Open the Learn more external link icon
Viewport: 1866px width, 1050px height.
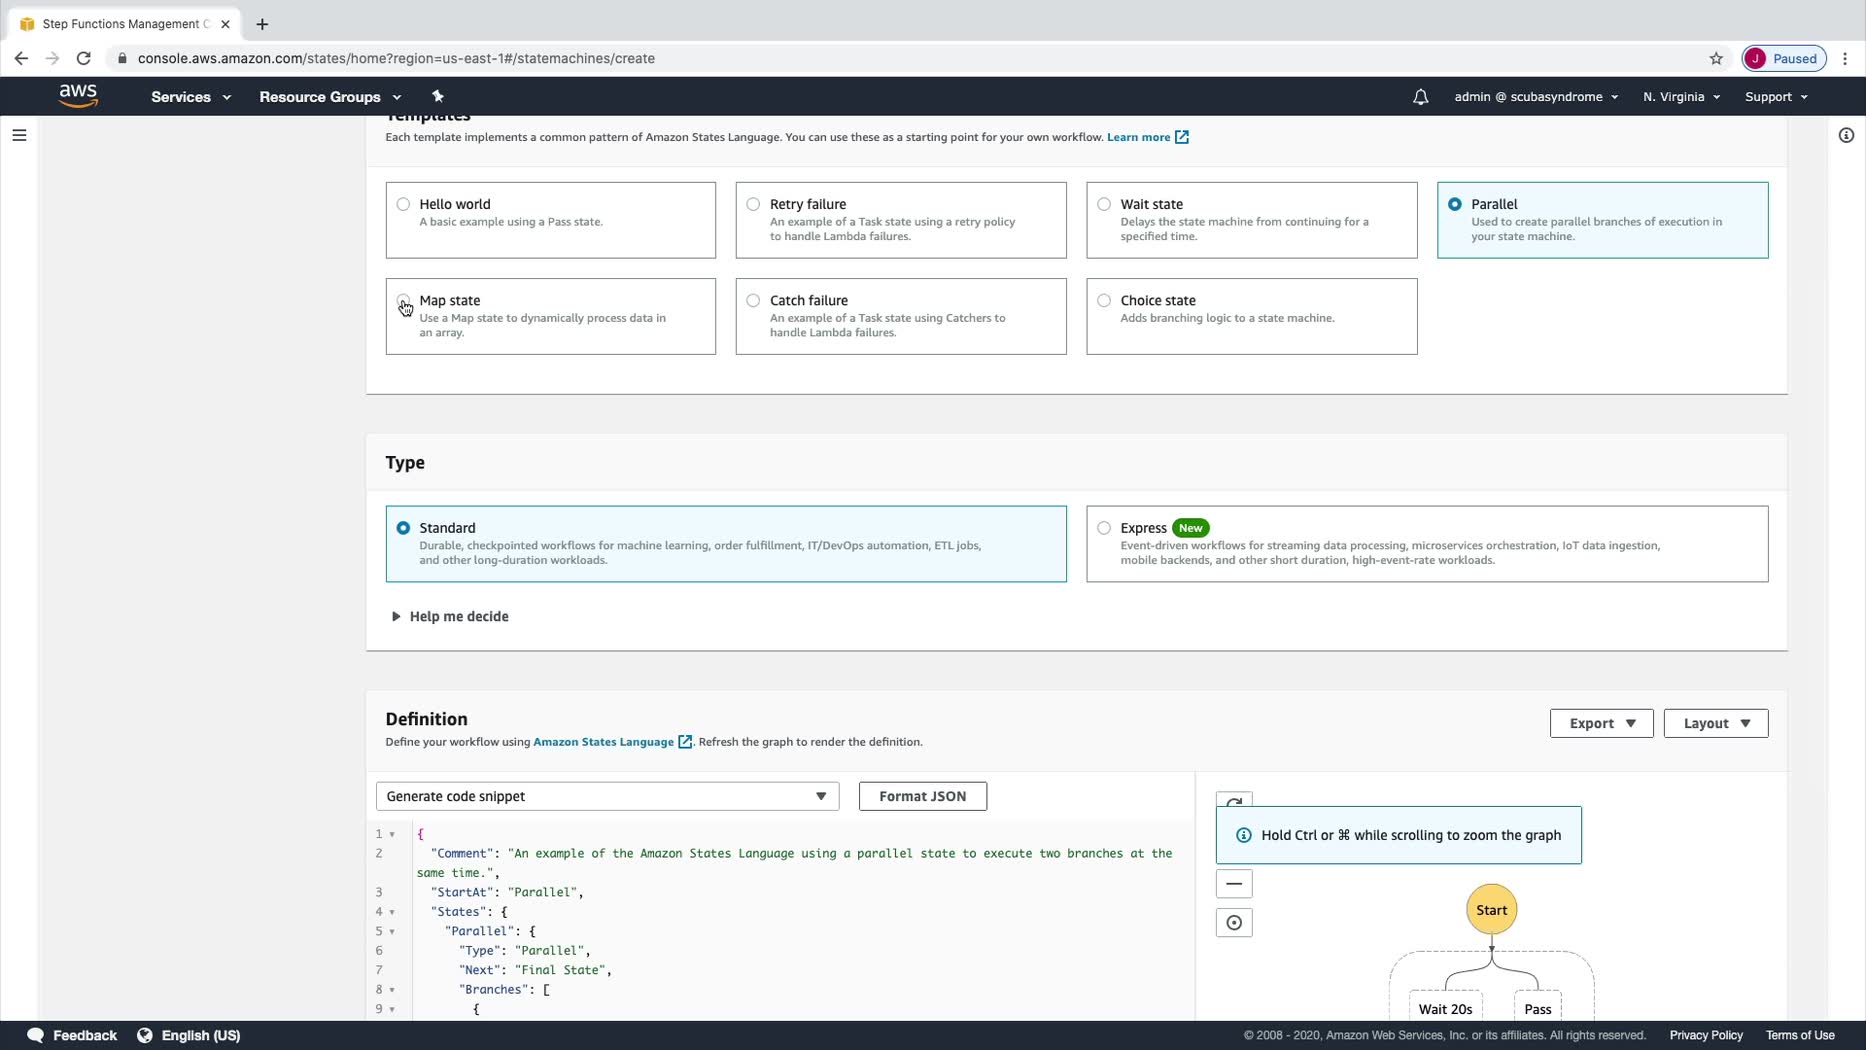[1182, 137]
